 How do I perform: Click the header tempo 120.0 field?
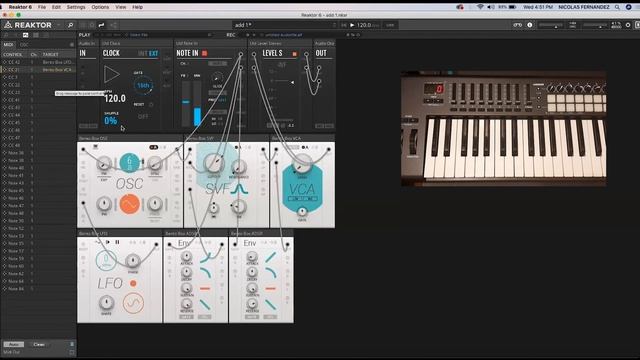coord(366,25)
